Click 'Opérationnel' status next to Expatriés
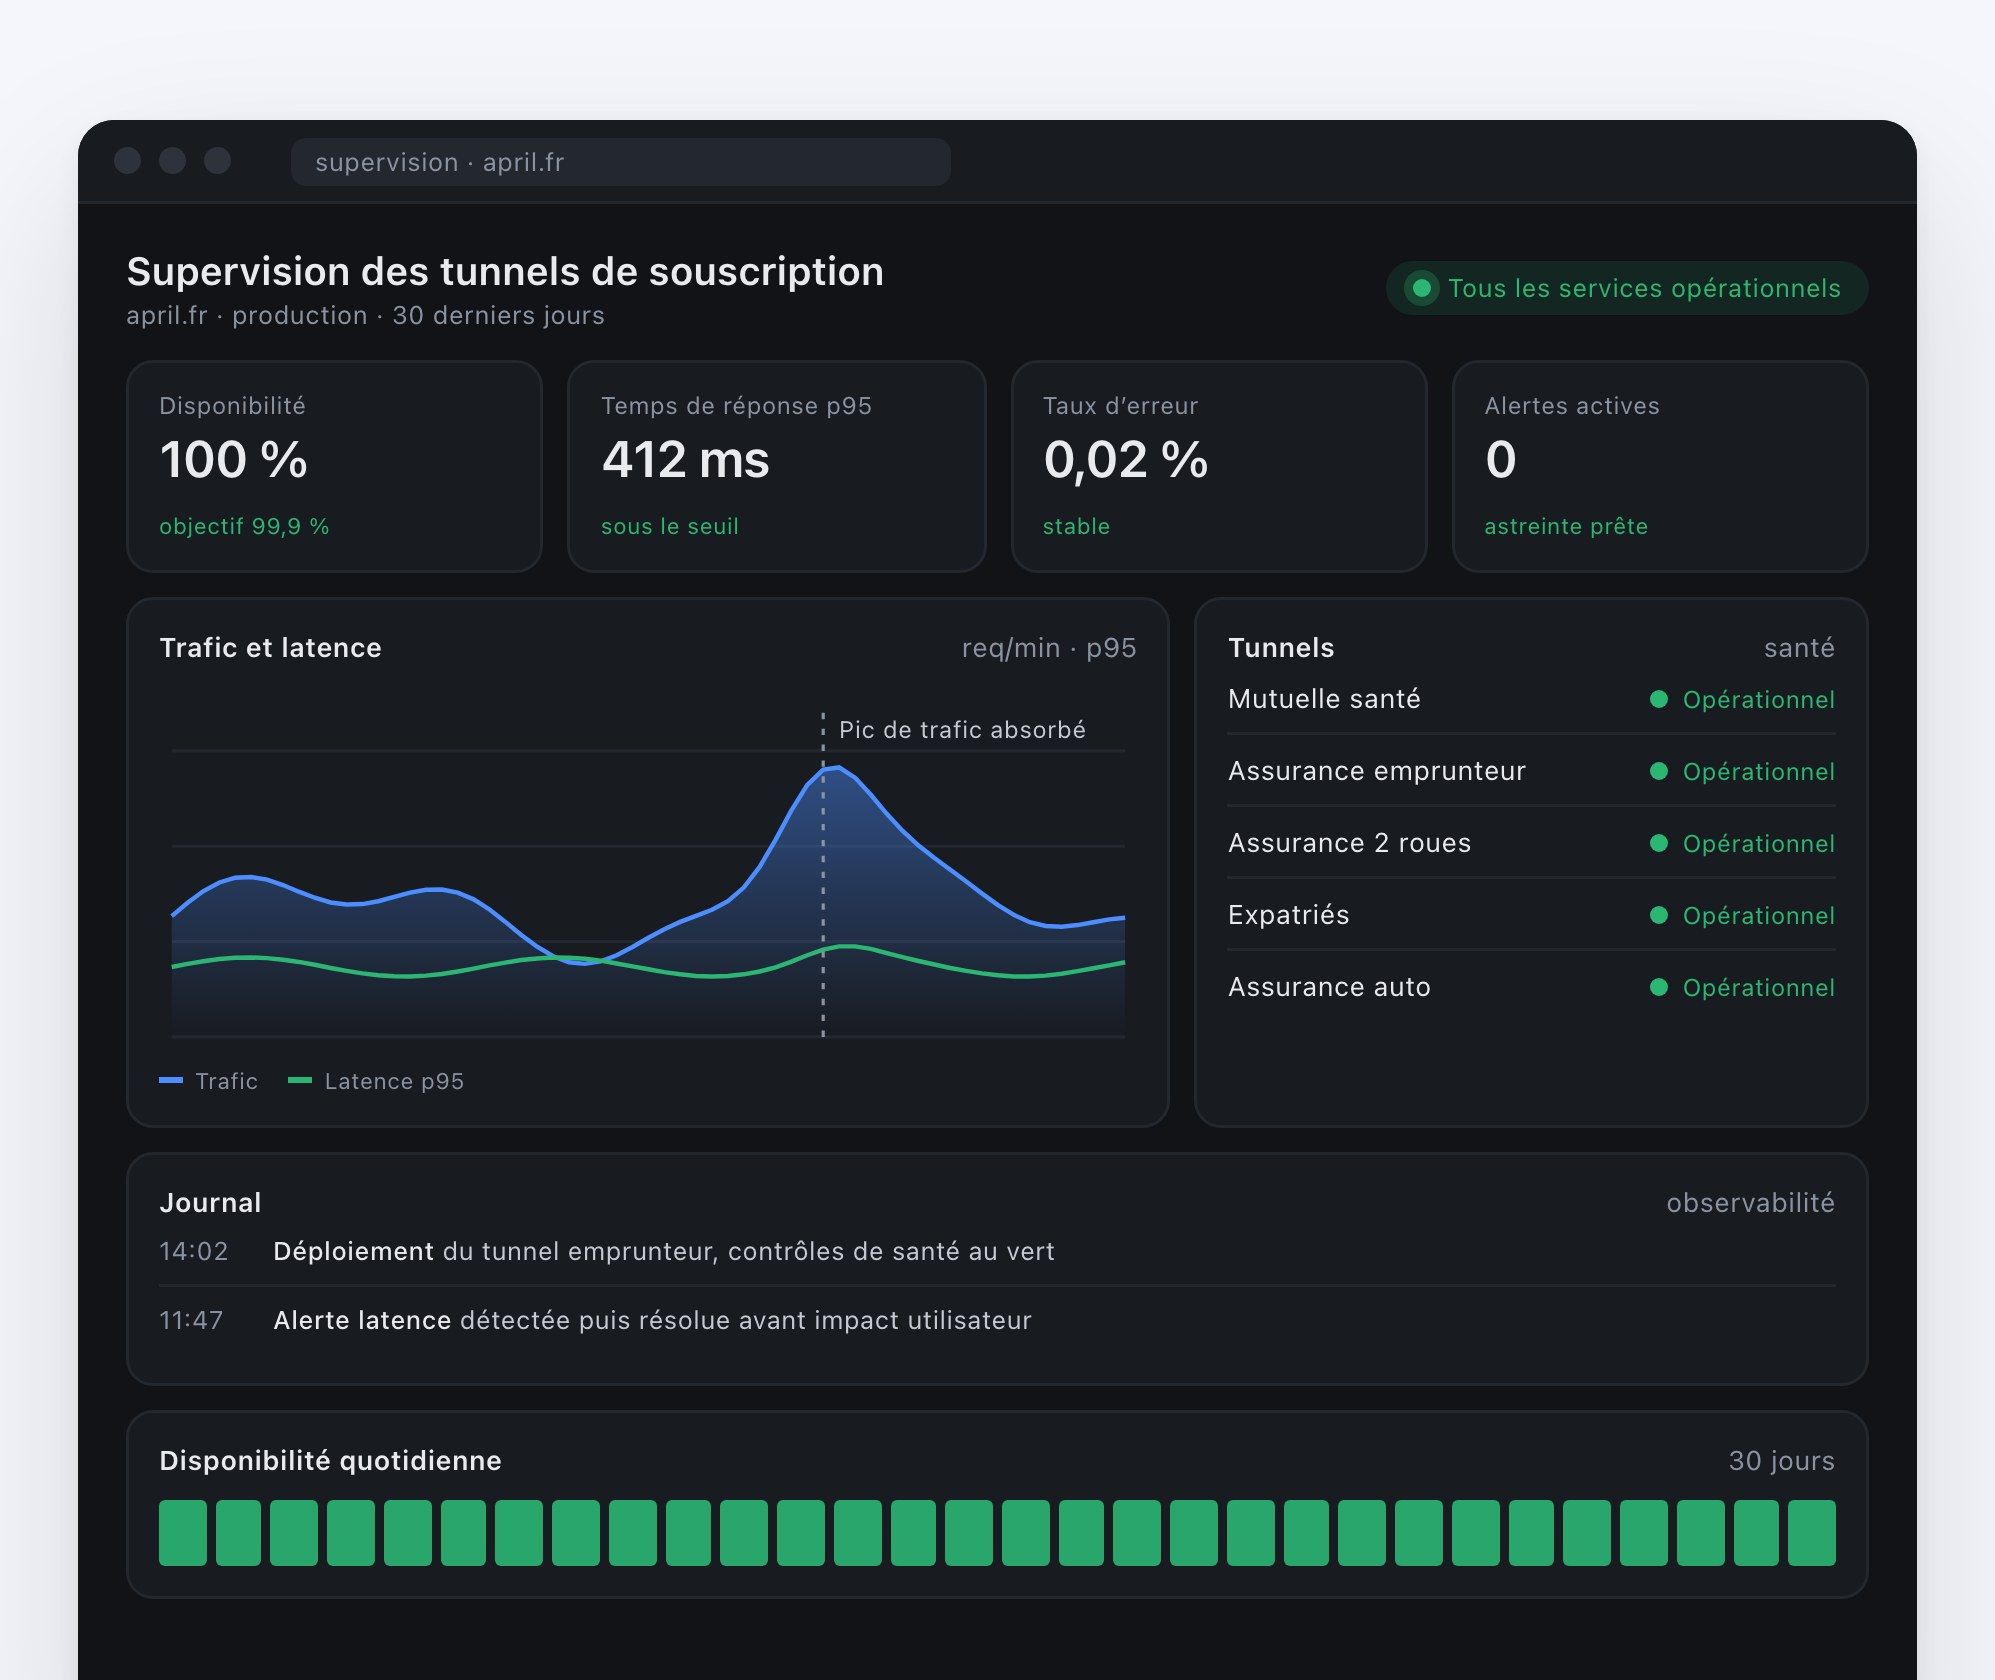Screen dimensions: 1995x1680 [1759, 916]
